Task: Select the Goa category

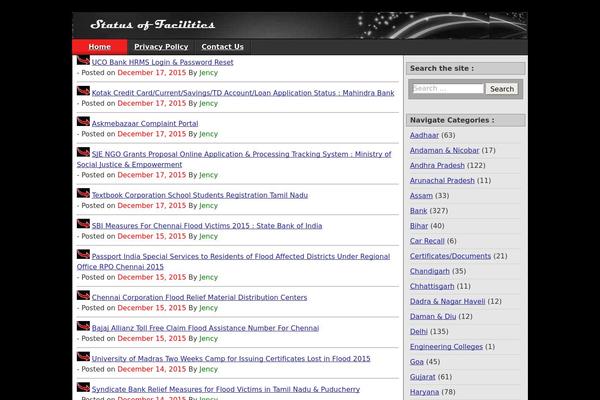Action: click(x=417, y=362)
